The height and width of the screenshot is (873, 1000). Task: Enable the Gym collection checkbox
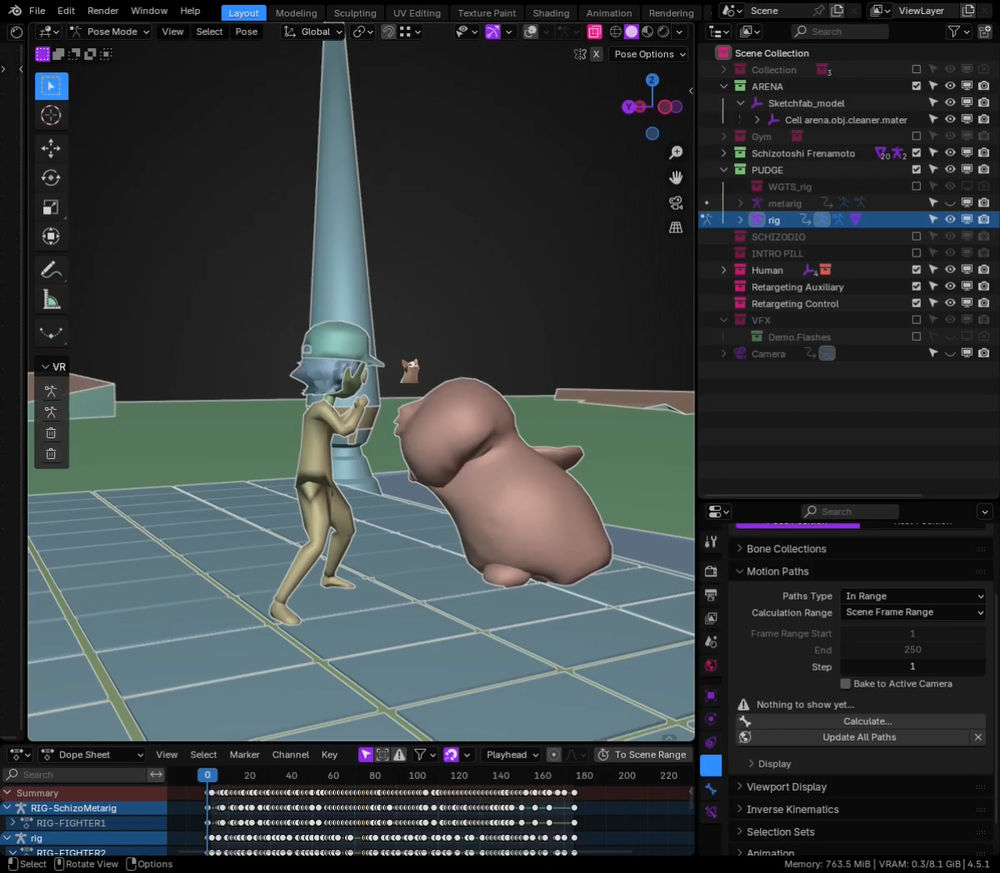916,136
